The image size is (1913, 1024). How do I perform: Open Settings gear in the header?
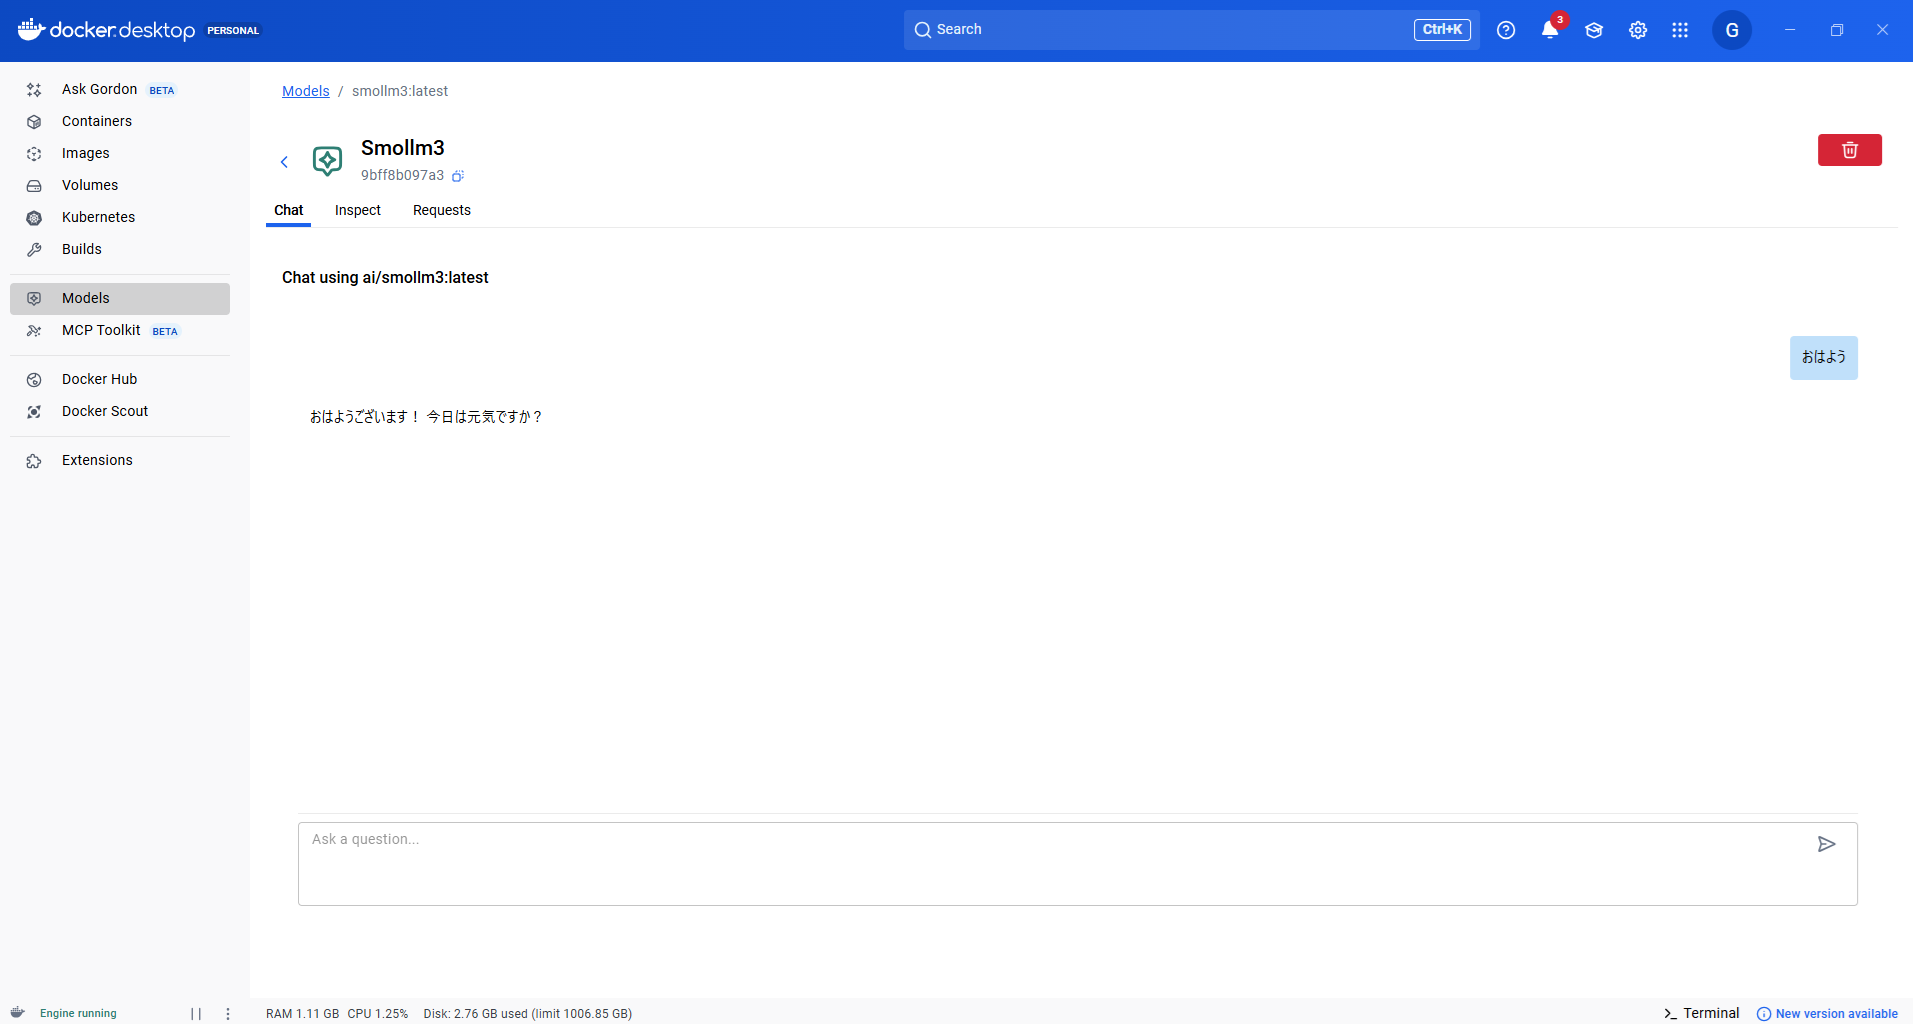[1638, 30]
